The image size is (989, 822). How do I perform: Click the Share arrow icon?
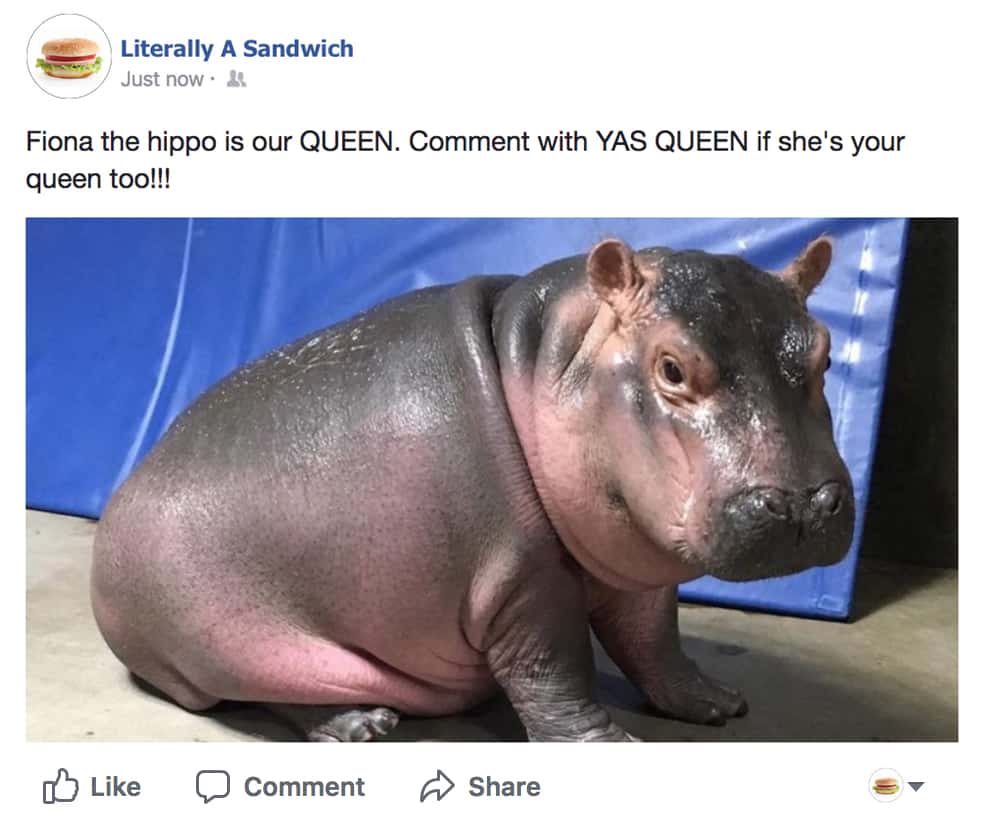tap(437, 786)
